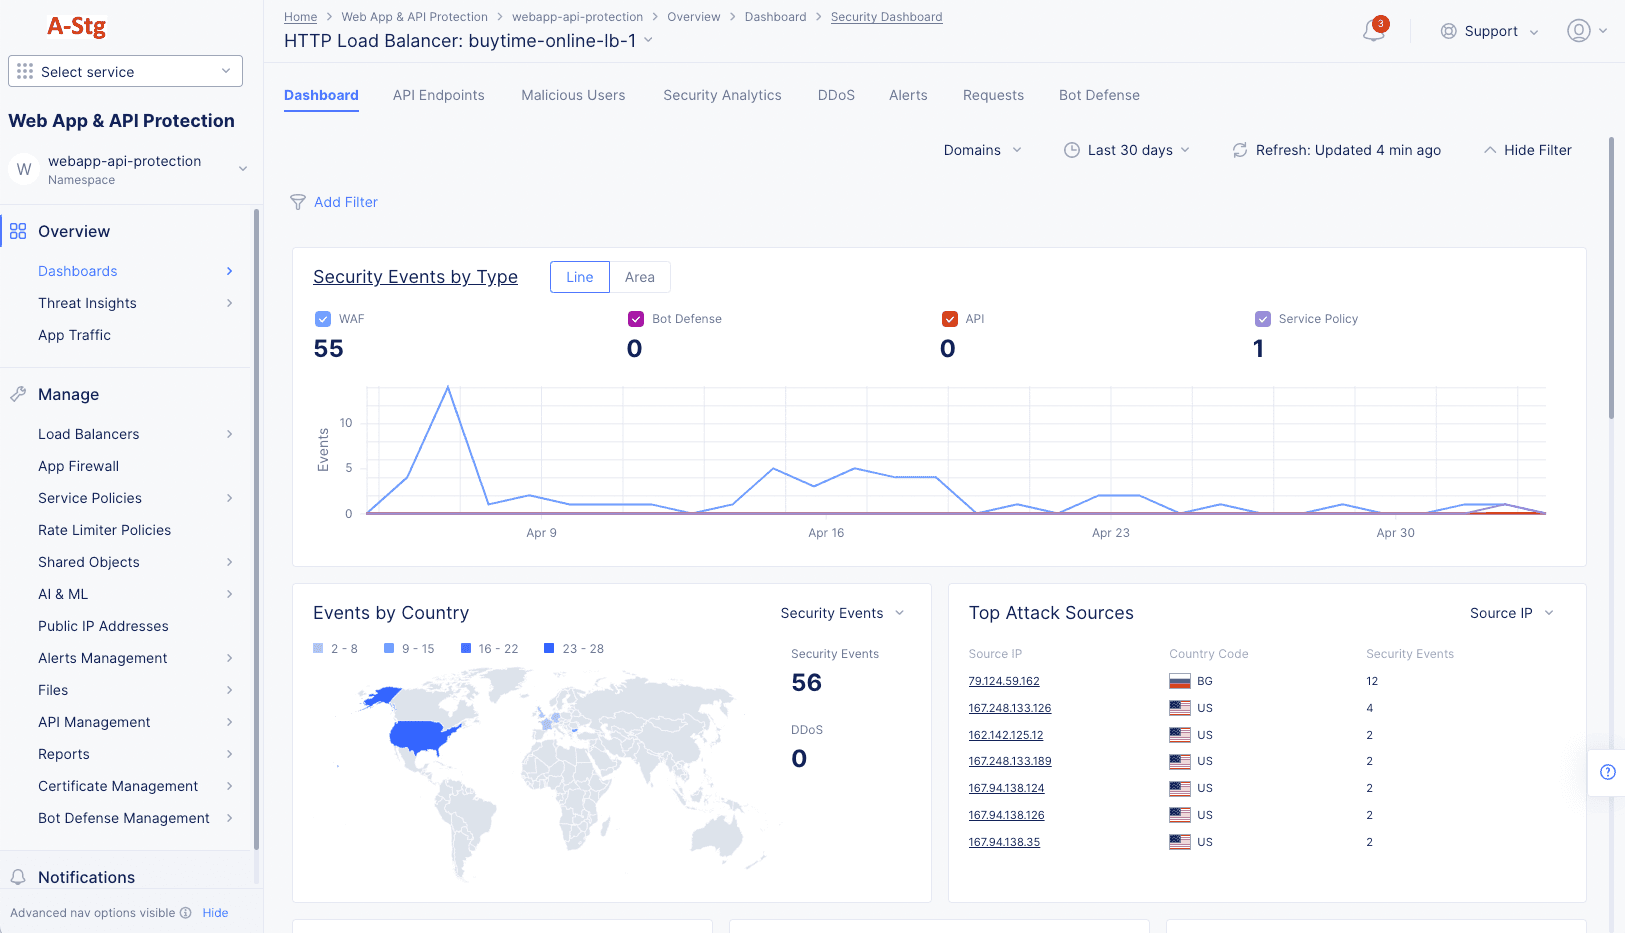Click the info icon beside advanced nav options
This screenshot has height=933, width=1625.
point(185,913)
